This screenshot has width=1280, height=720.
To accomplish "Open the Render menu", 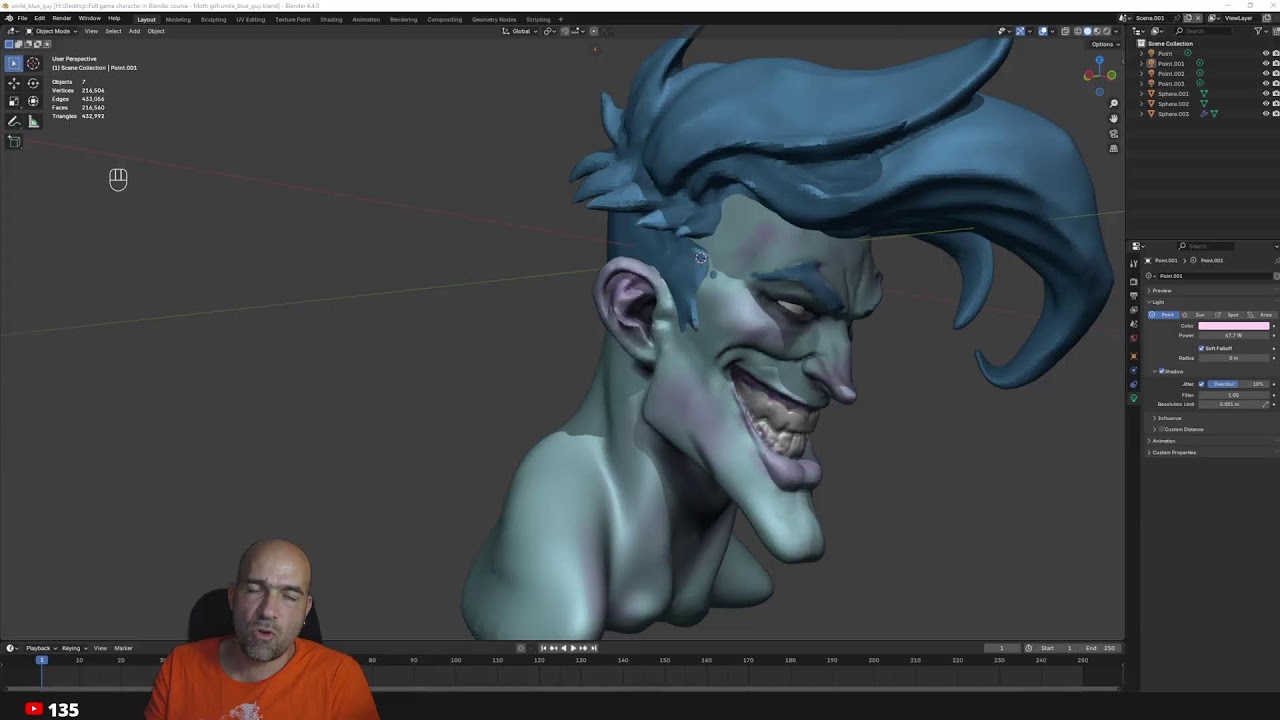I will pyautogui.click(x=61, y=18).
